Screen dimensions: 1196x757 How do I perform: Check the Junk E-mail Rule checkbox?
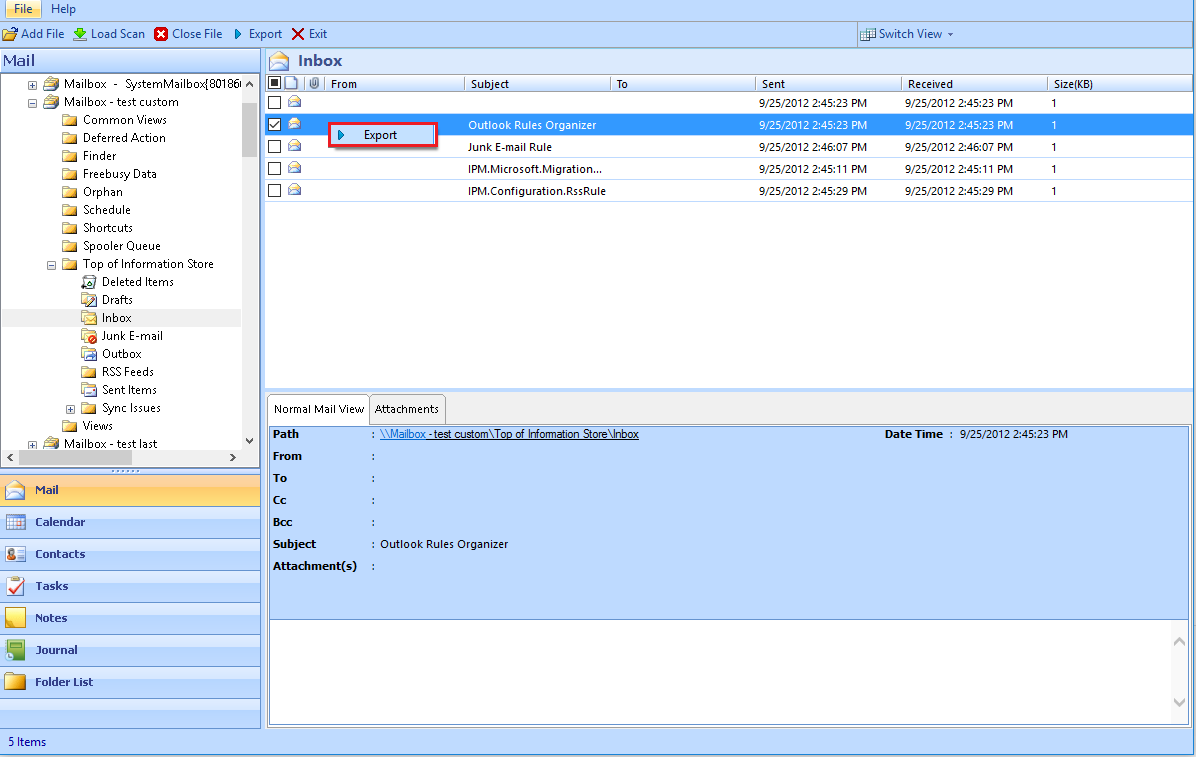tap(275, 147)
